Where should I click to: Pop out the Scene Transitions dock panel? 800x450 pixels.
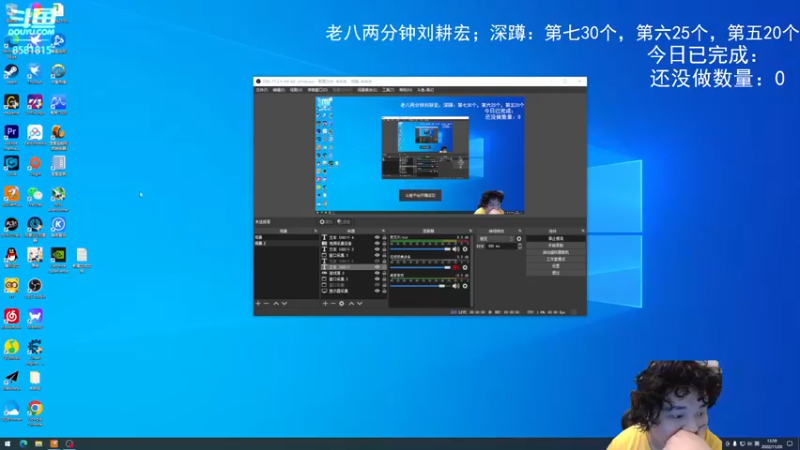tap(520, 231)
